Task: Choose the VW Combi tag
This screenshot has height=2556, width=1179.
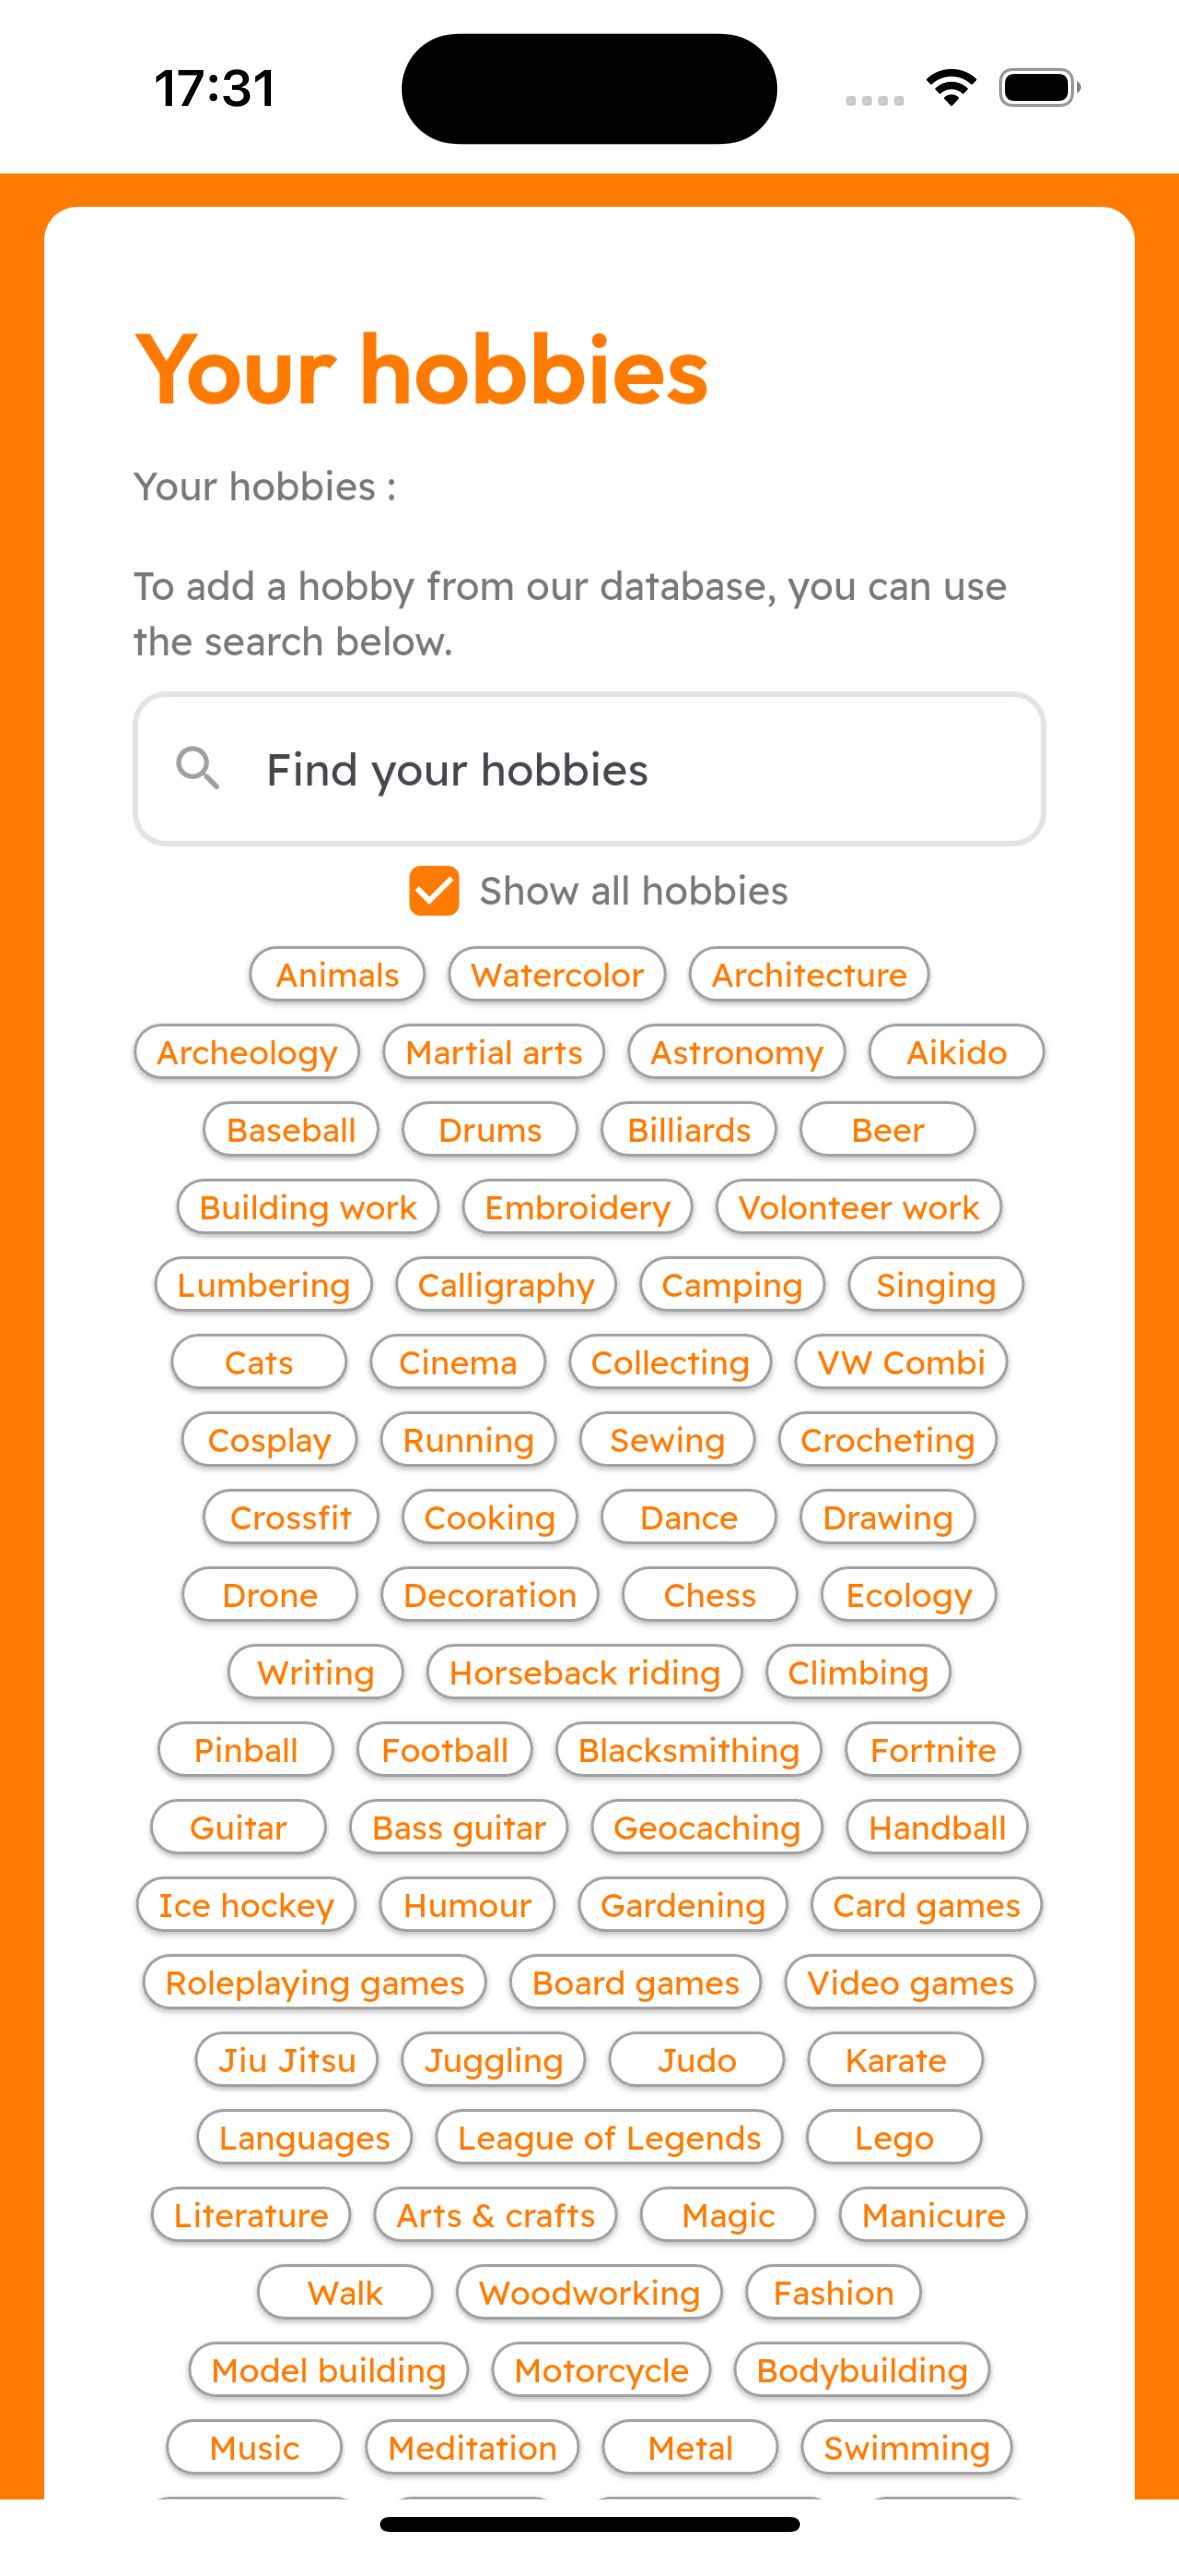Action: [x=900, y=1362]
